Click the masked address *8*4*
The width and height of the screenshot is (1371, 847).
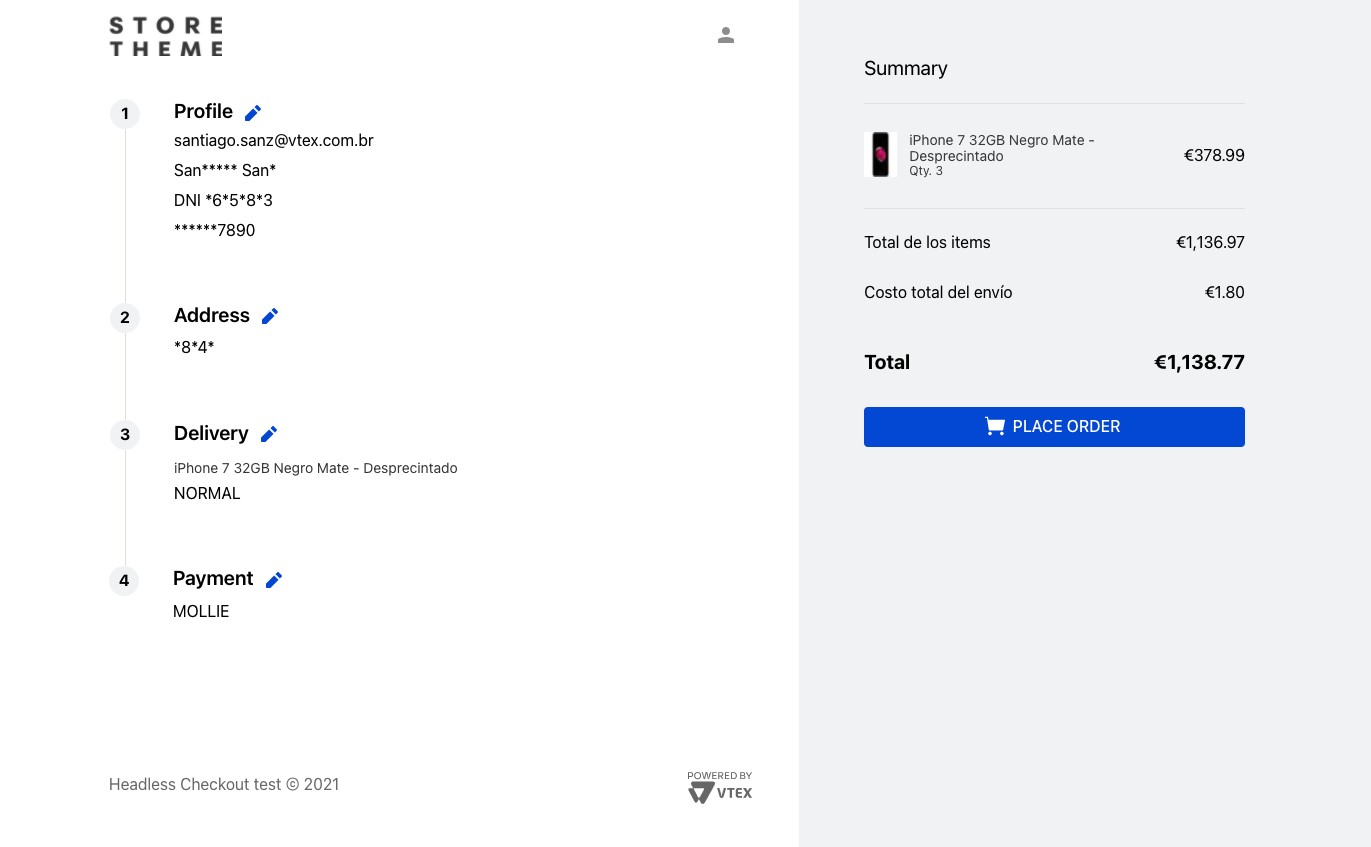(x=194, y=347)
